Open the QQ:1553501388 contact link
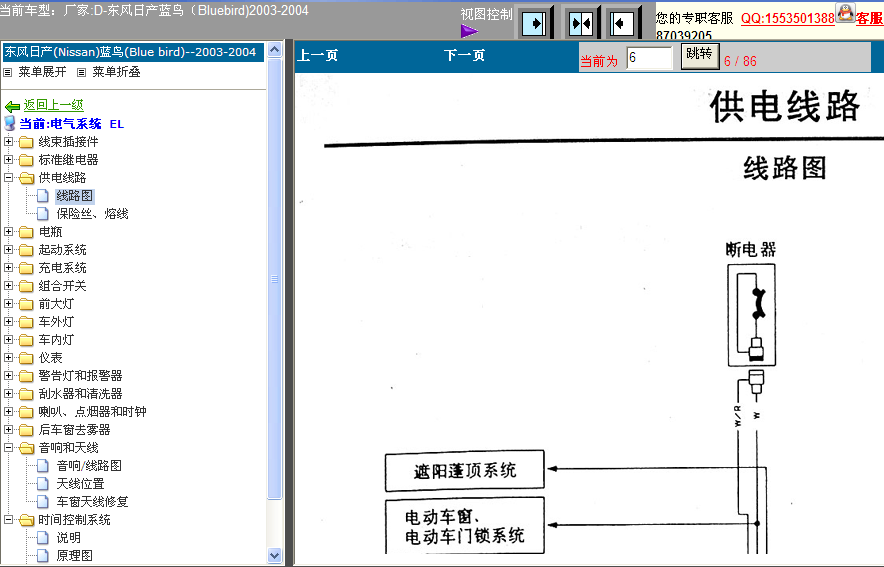Image resolution: width=884 pixels, height=567 pixels. tap(788, 19)
